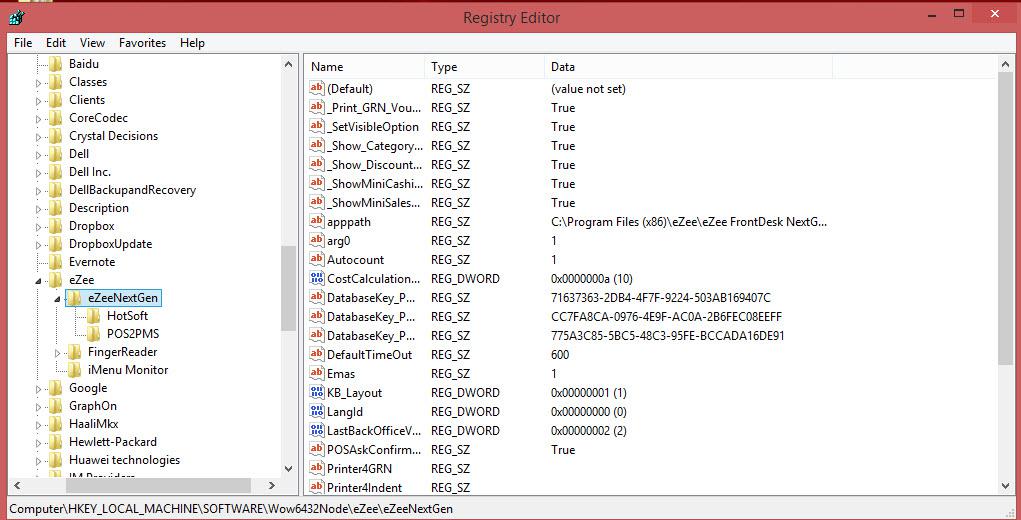Sort by the Name column header

(x=365, y=66)
